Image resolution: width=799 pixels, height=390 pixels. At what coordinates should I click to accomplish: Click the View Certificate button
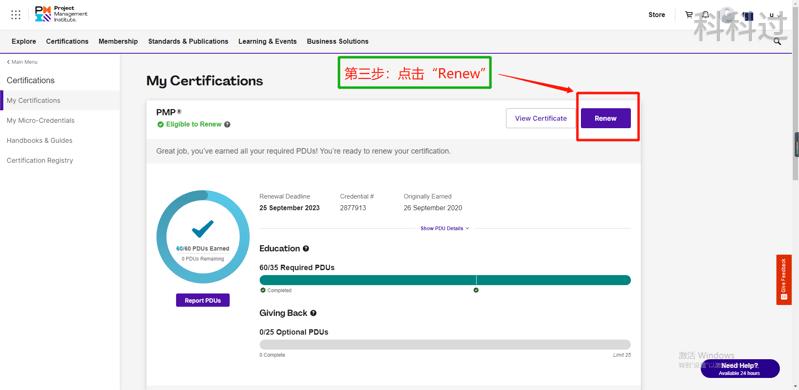541,118
